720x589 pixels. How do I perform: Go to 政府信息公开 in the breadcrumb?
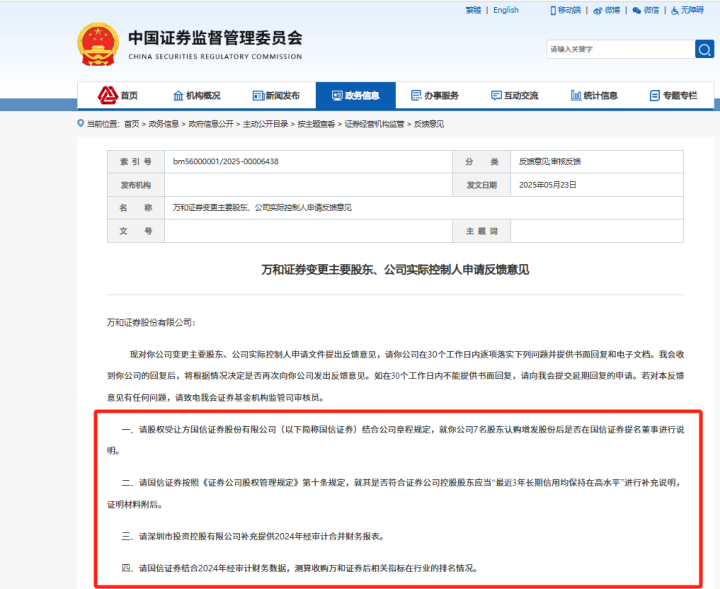211,124
